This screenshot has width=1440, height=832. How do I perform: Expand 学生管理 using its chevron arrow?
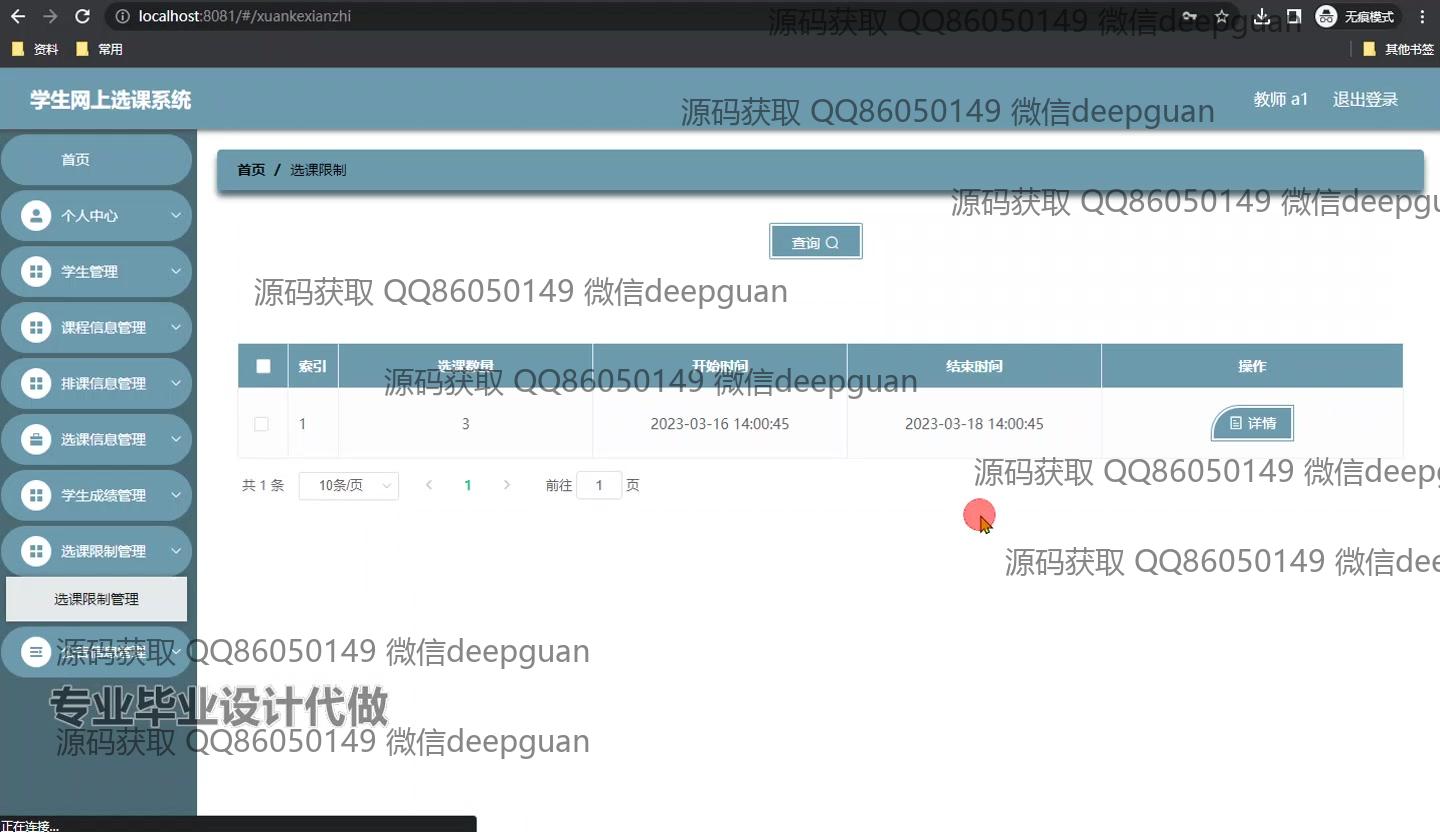176,272
